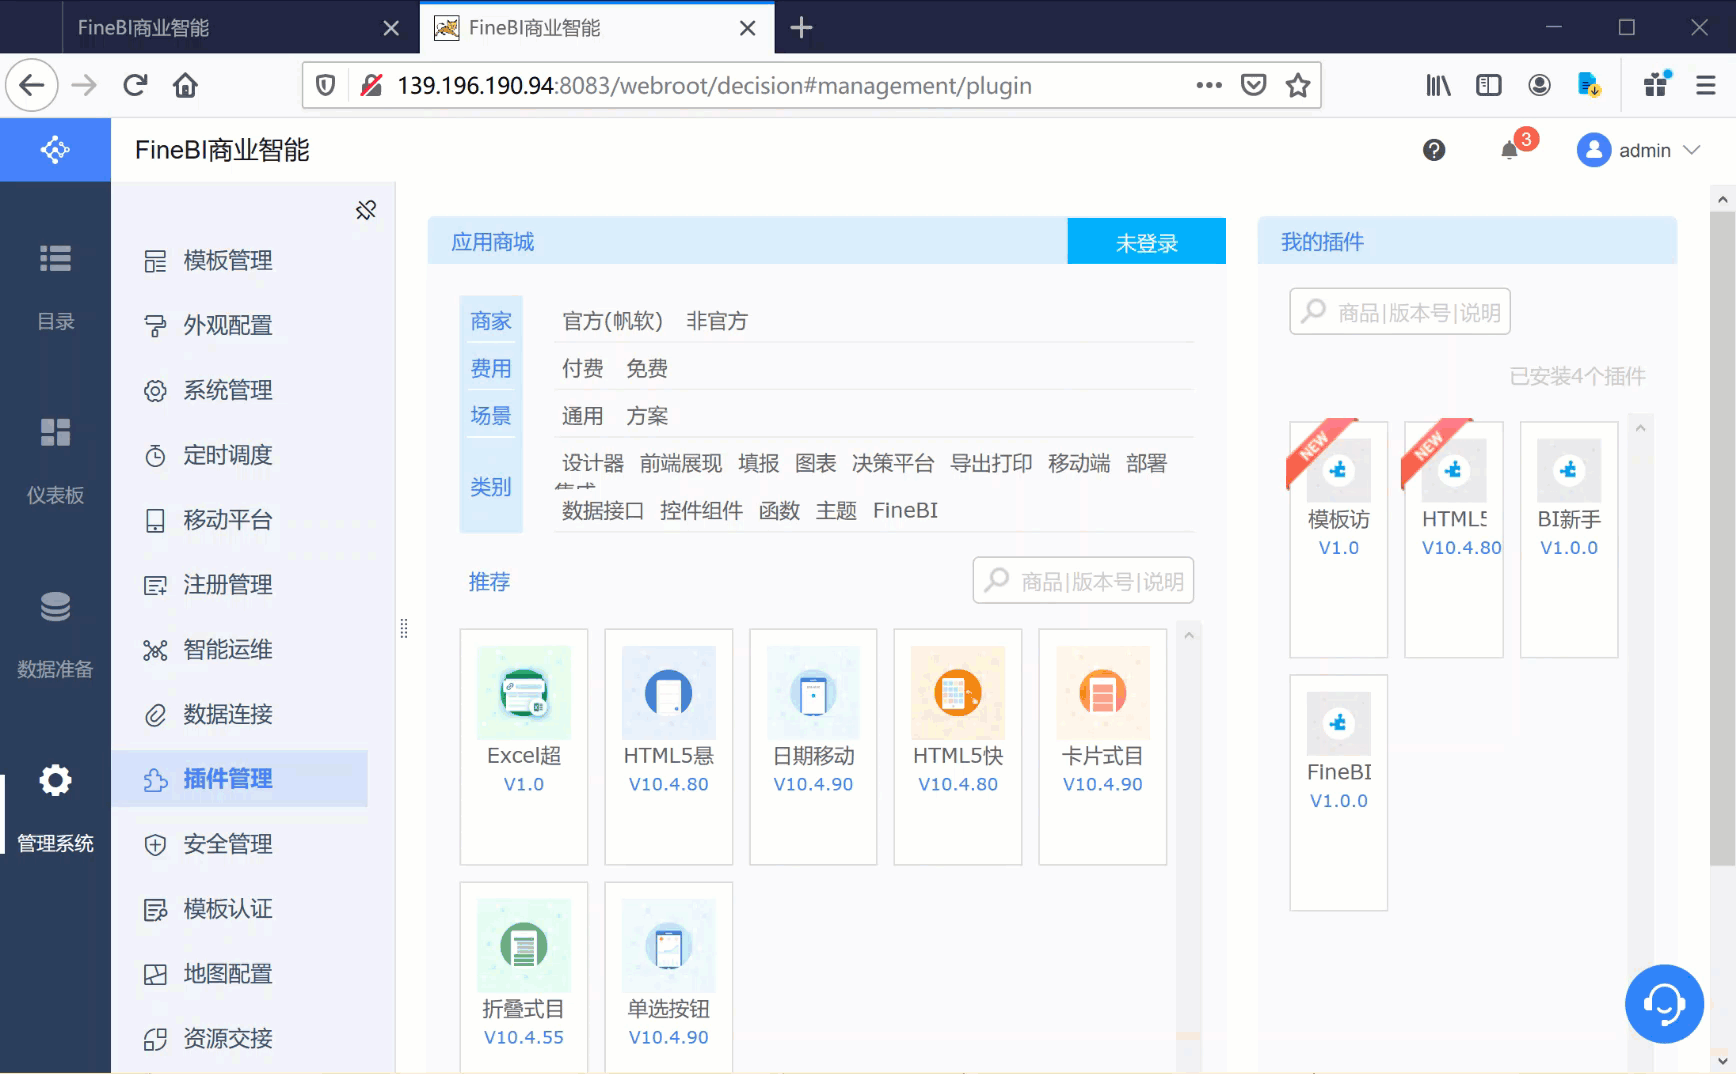Filter category by 设计器
This screenshot has height=1074, width=1736.
[593, 463]
